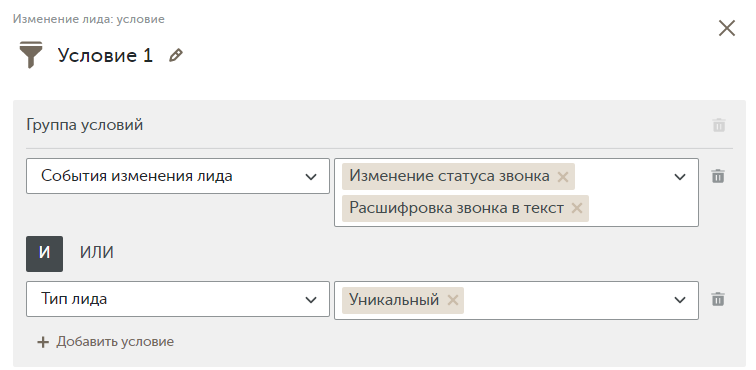The height and width of the screenshot is (370, 756).
Task: Expand the lead type values dropdown arrow
Action: click(x=680, y=300)
